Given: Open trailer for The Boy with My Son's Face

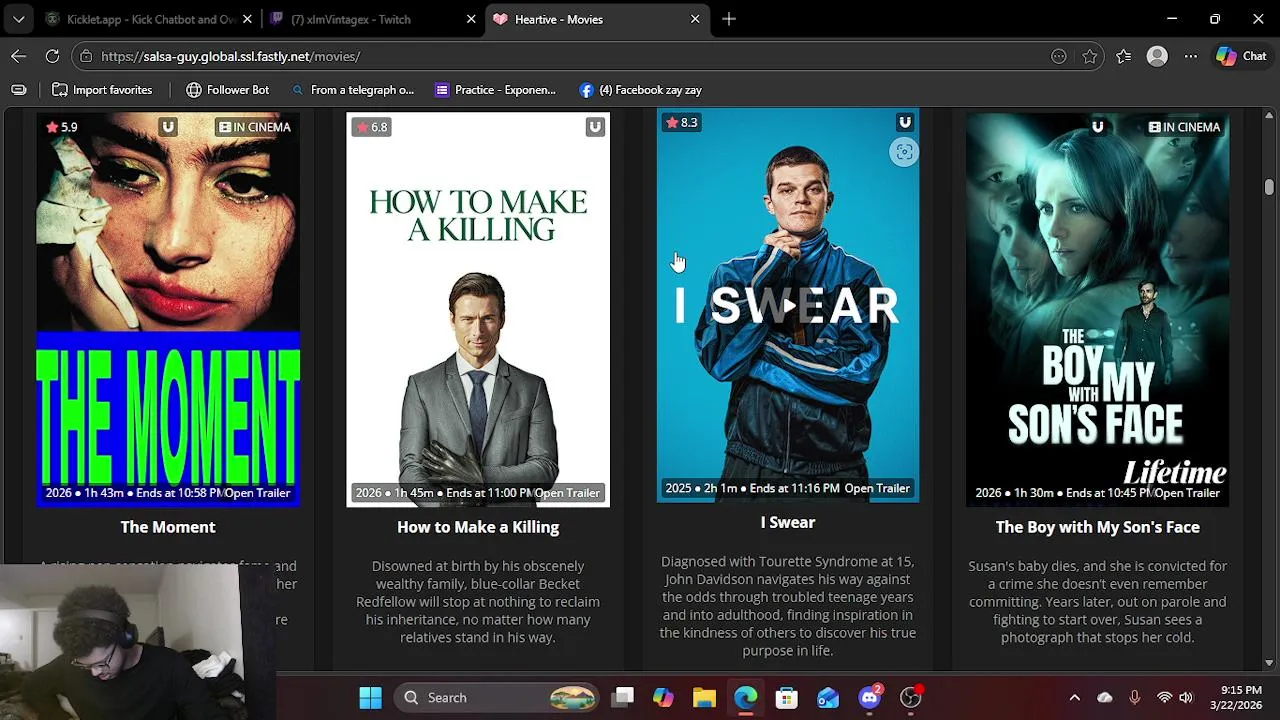Looking at the screenshot, I should 1187,493.
